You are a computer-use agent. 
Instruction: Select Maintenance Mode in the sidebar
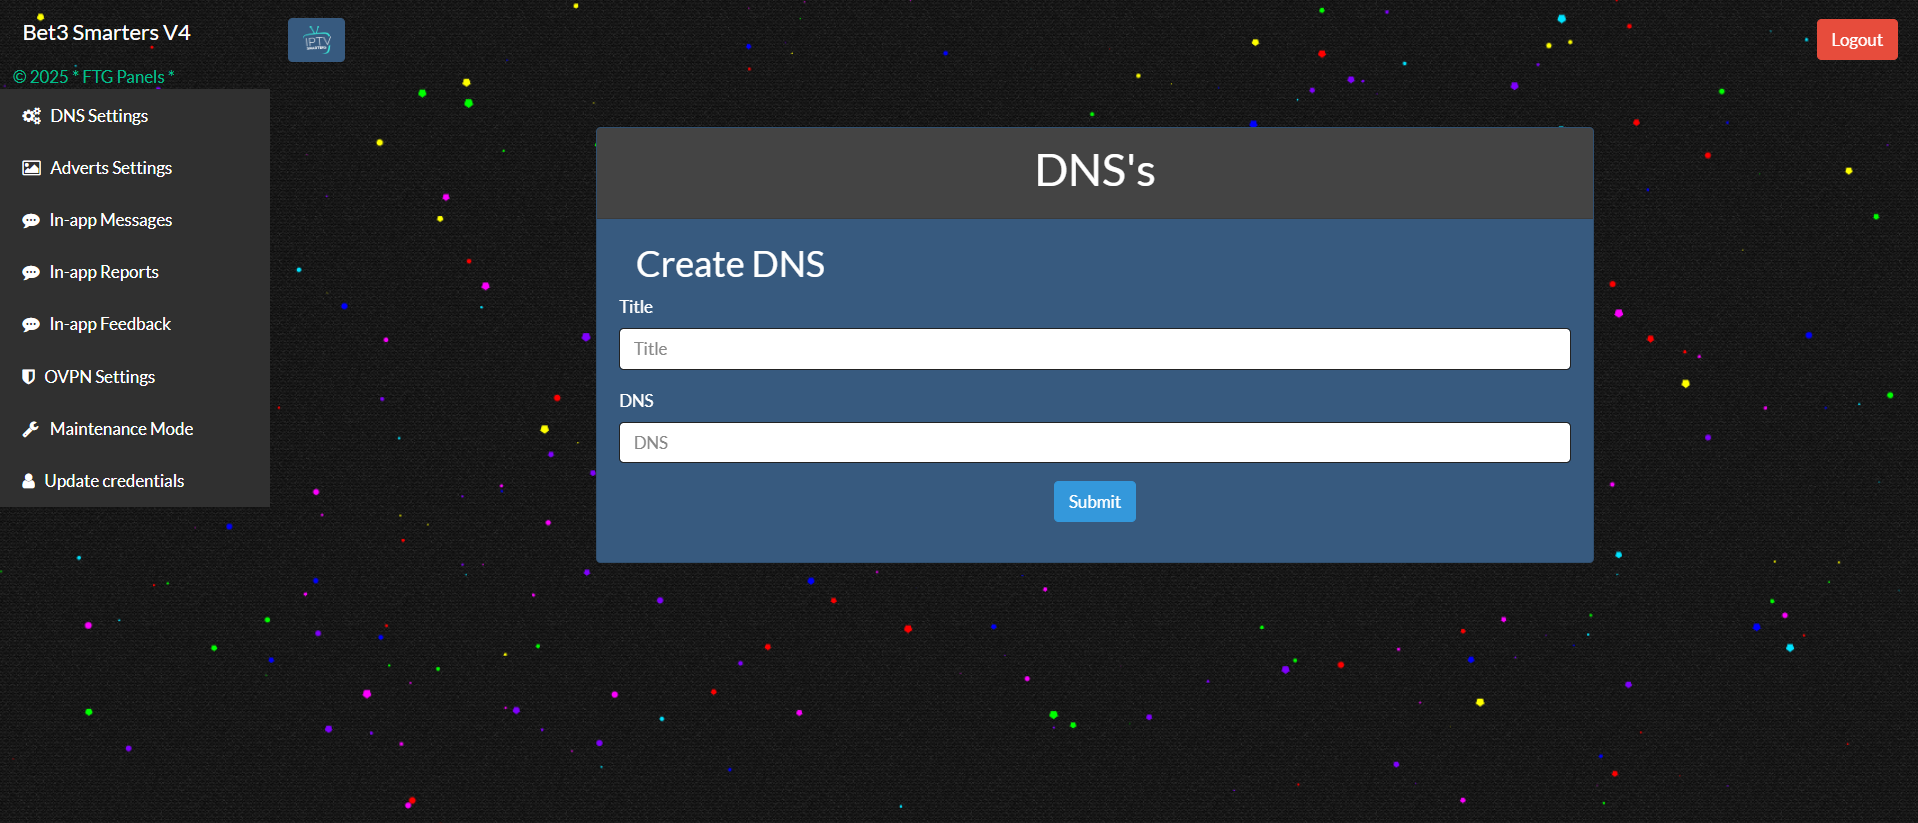[121, 429]
